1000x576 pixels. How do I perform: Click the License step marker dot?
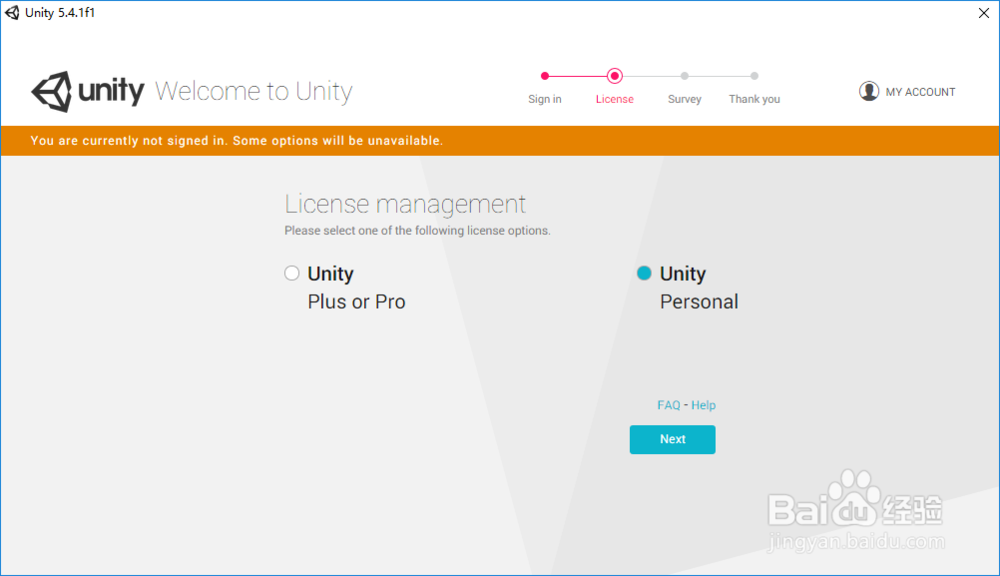click(x=614, y=75)
